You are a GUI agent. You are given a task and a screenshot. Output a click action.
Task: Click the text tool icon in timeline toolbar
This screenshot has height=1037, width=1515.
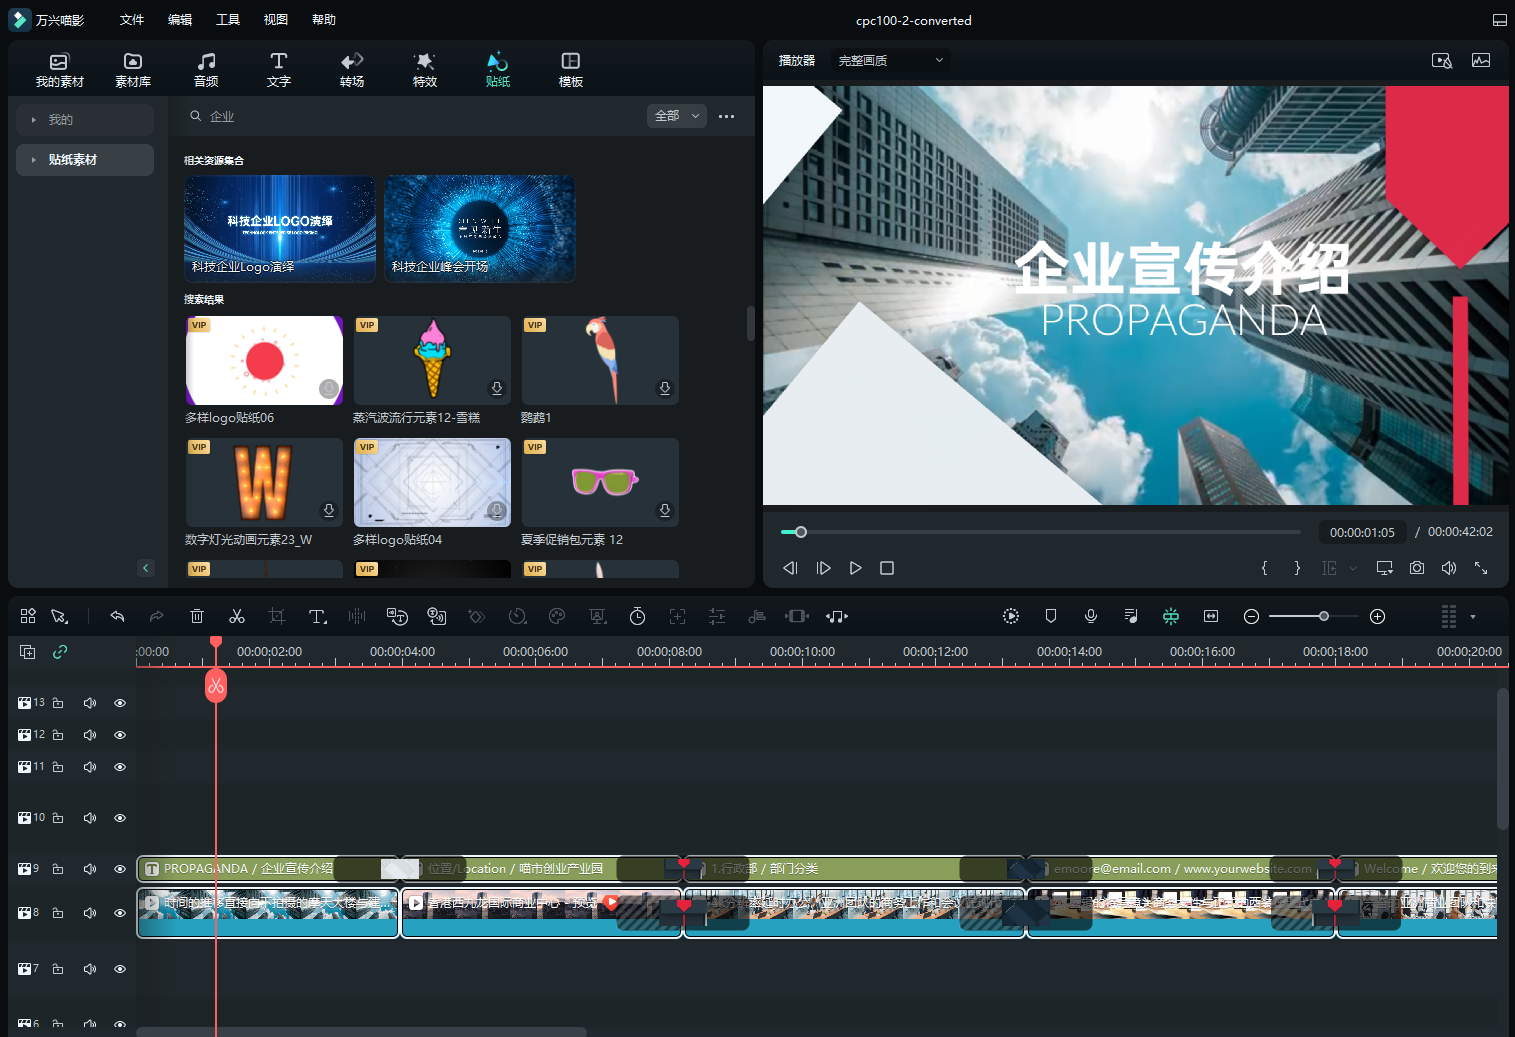(x=317, y=617)
